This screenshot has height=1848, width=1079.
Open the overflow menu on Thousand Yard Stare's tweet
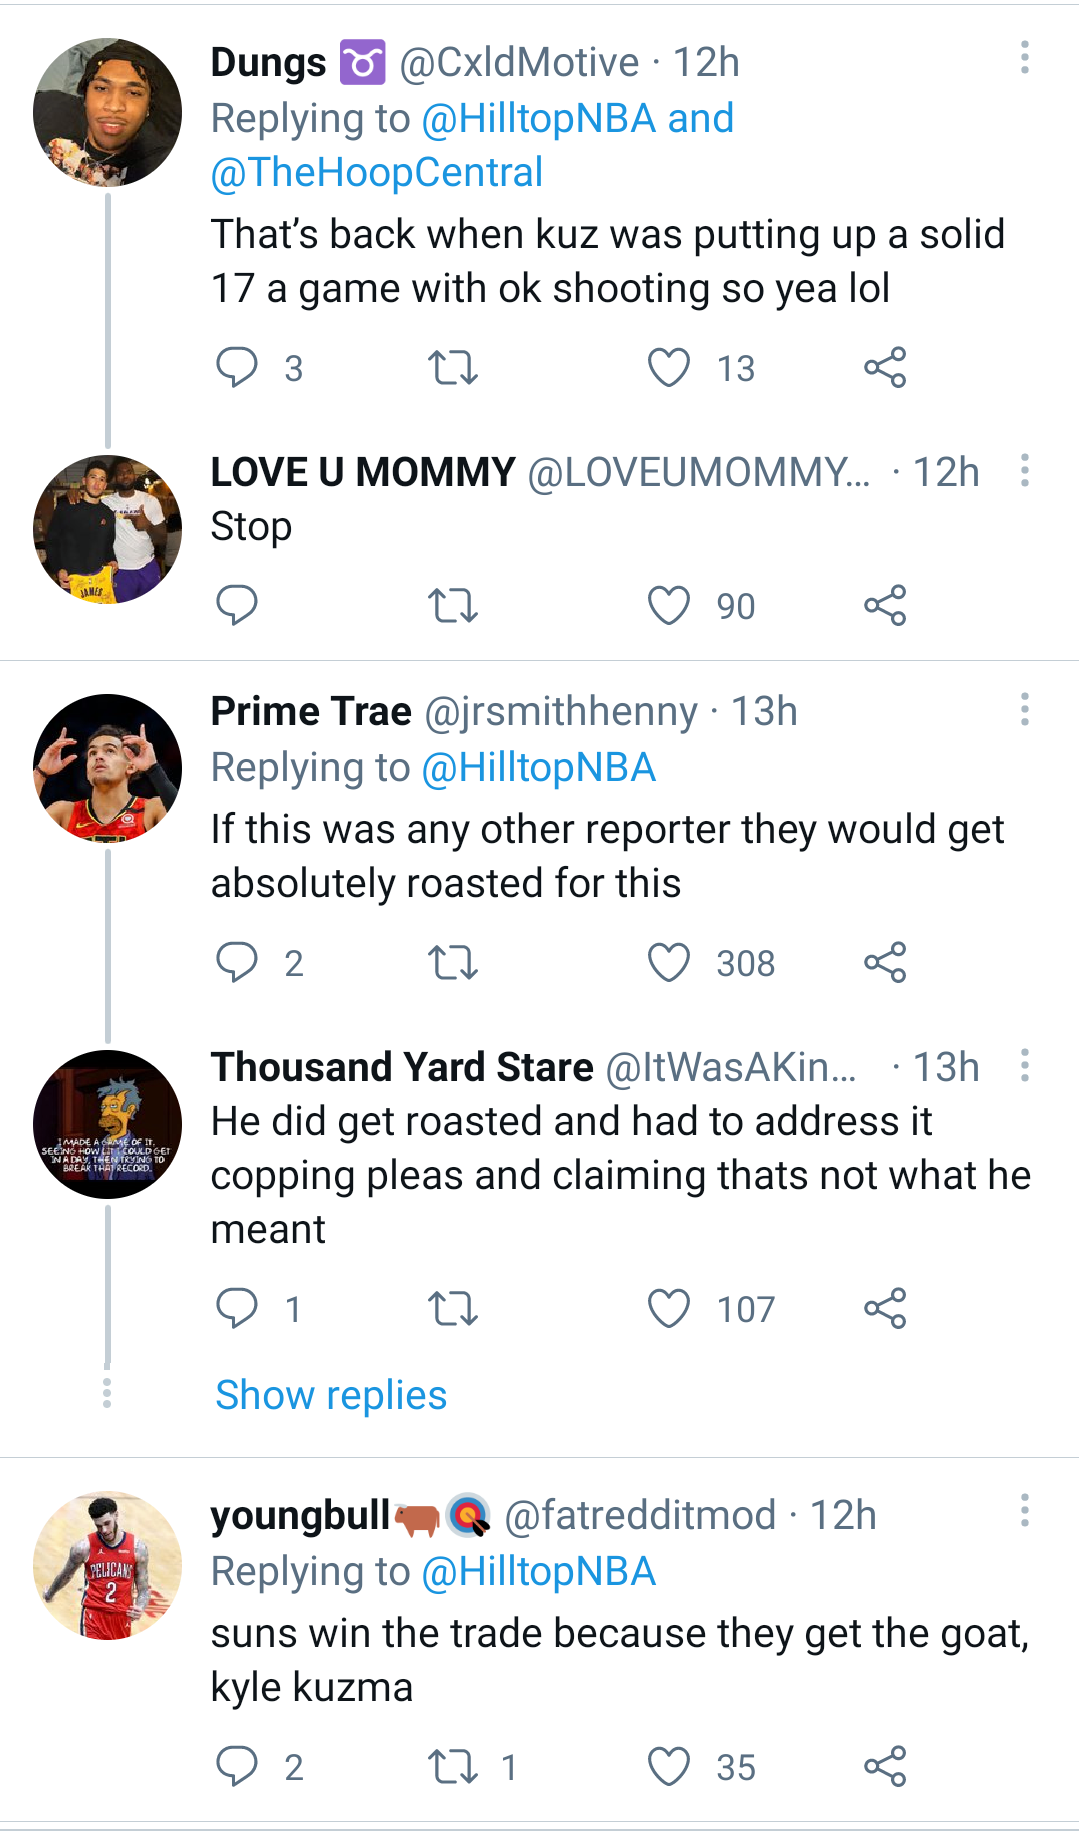[1025, 1068]
